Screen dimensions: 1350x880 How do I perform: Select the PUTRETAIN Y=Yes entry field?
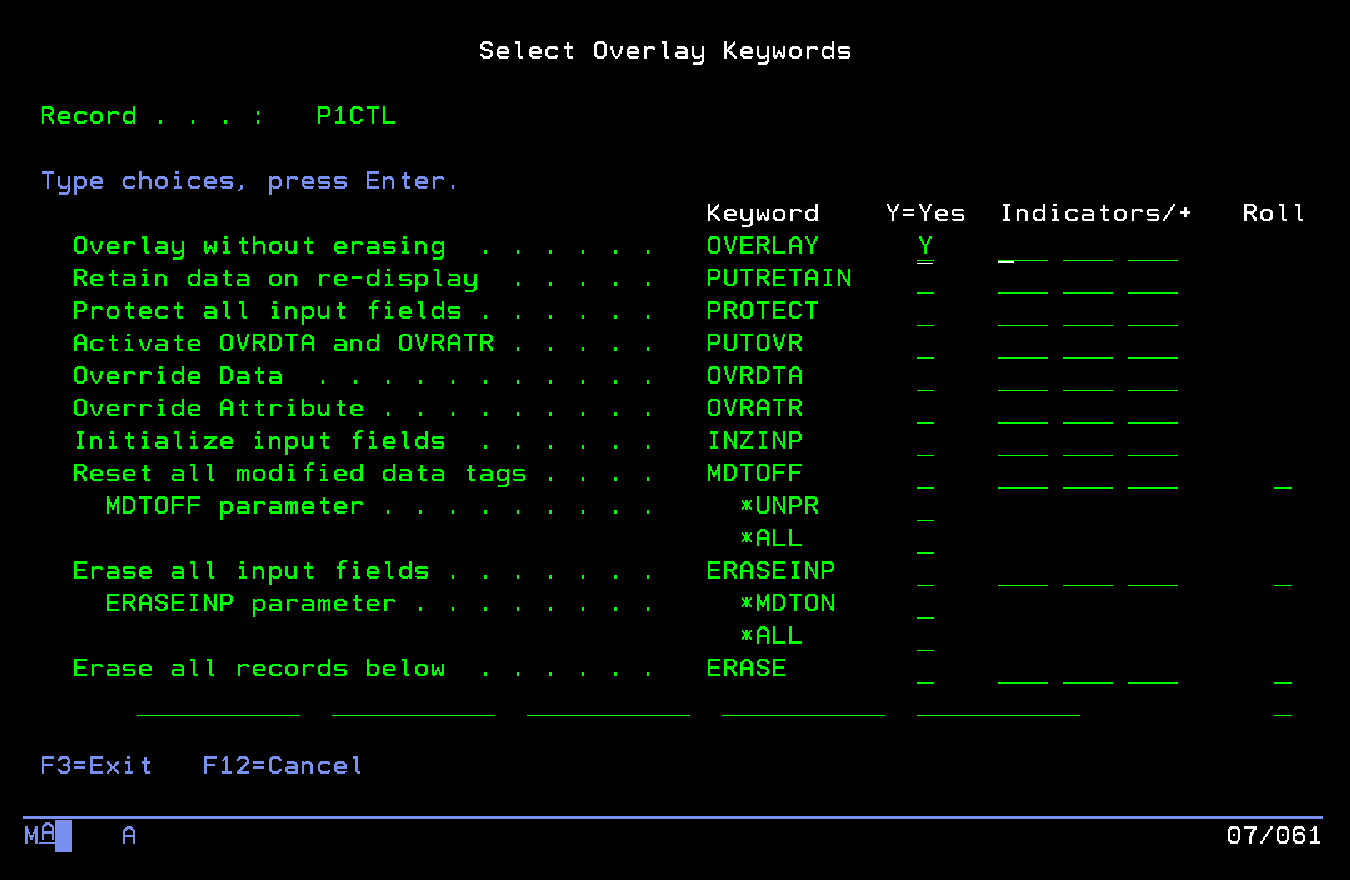pos(925,280)
